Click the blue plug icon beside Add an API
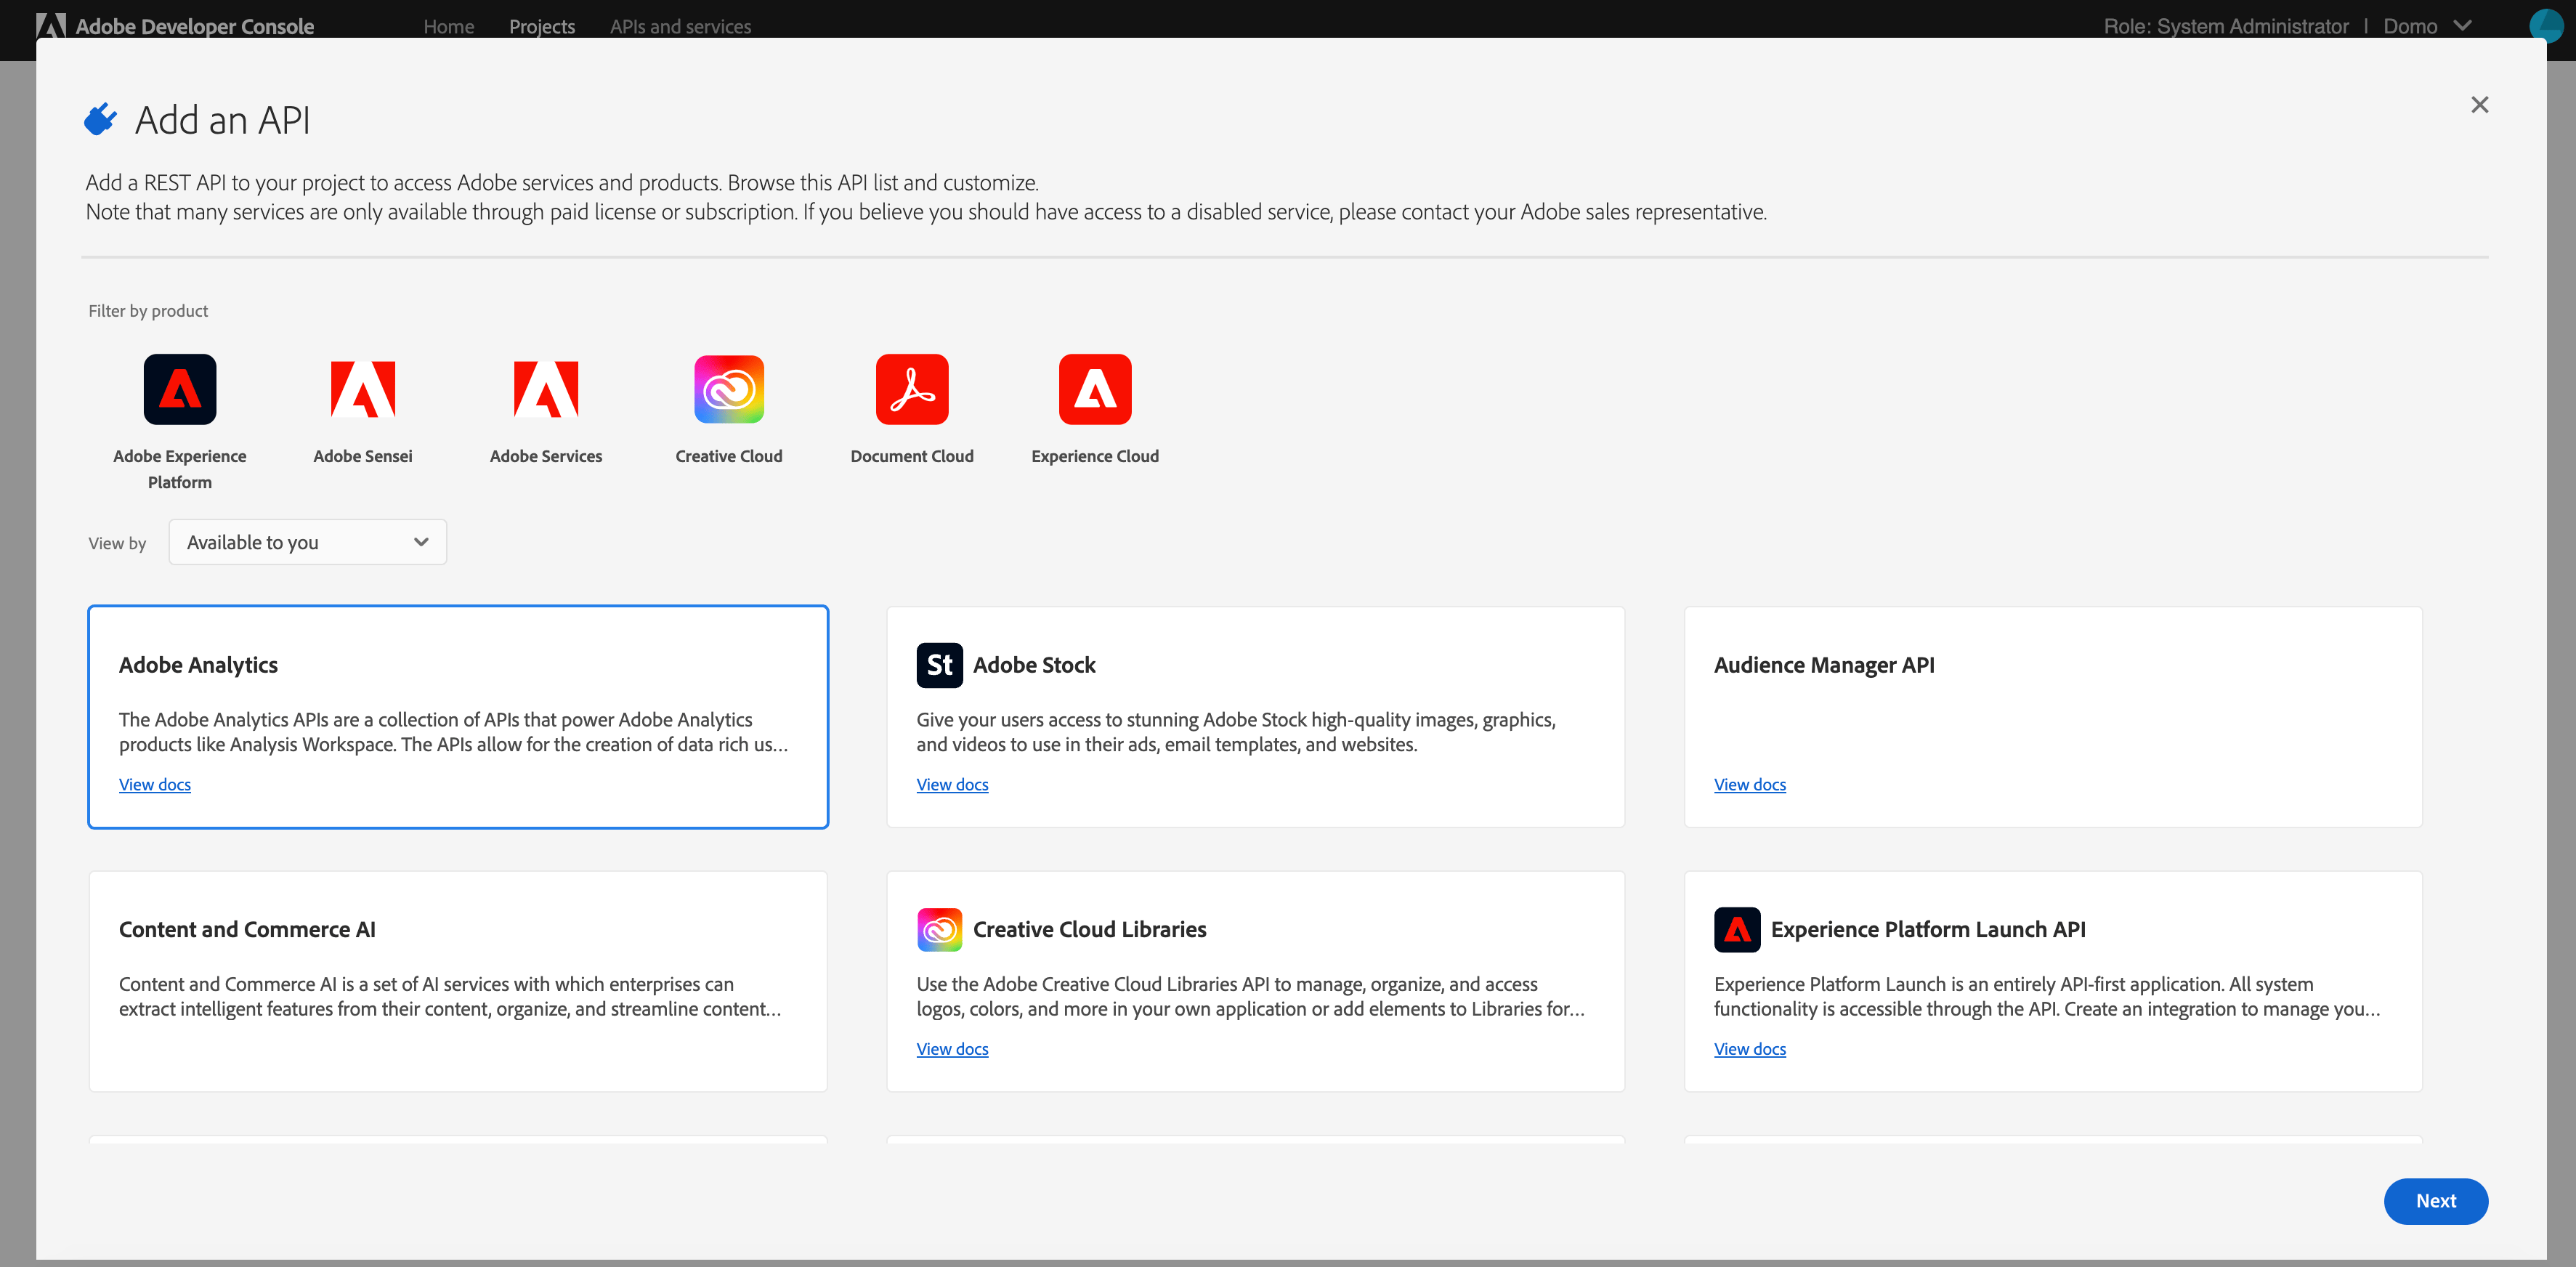2576x1267 pixels. pos(100,119)
